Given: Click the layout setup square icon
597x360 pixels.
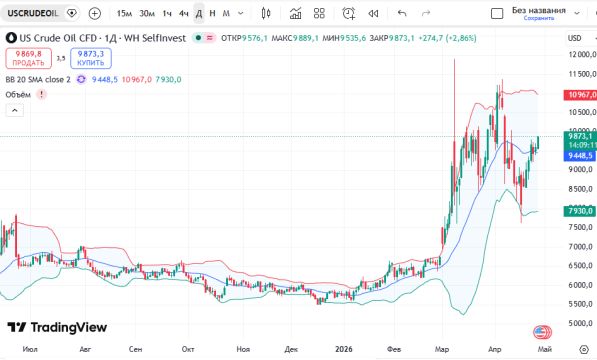Looking at the screenshot, I should pyautogui.click(x=497, y=14).
